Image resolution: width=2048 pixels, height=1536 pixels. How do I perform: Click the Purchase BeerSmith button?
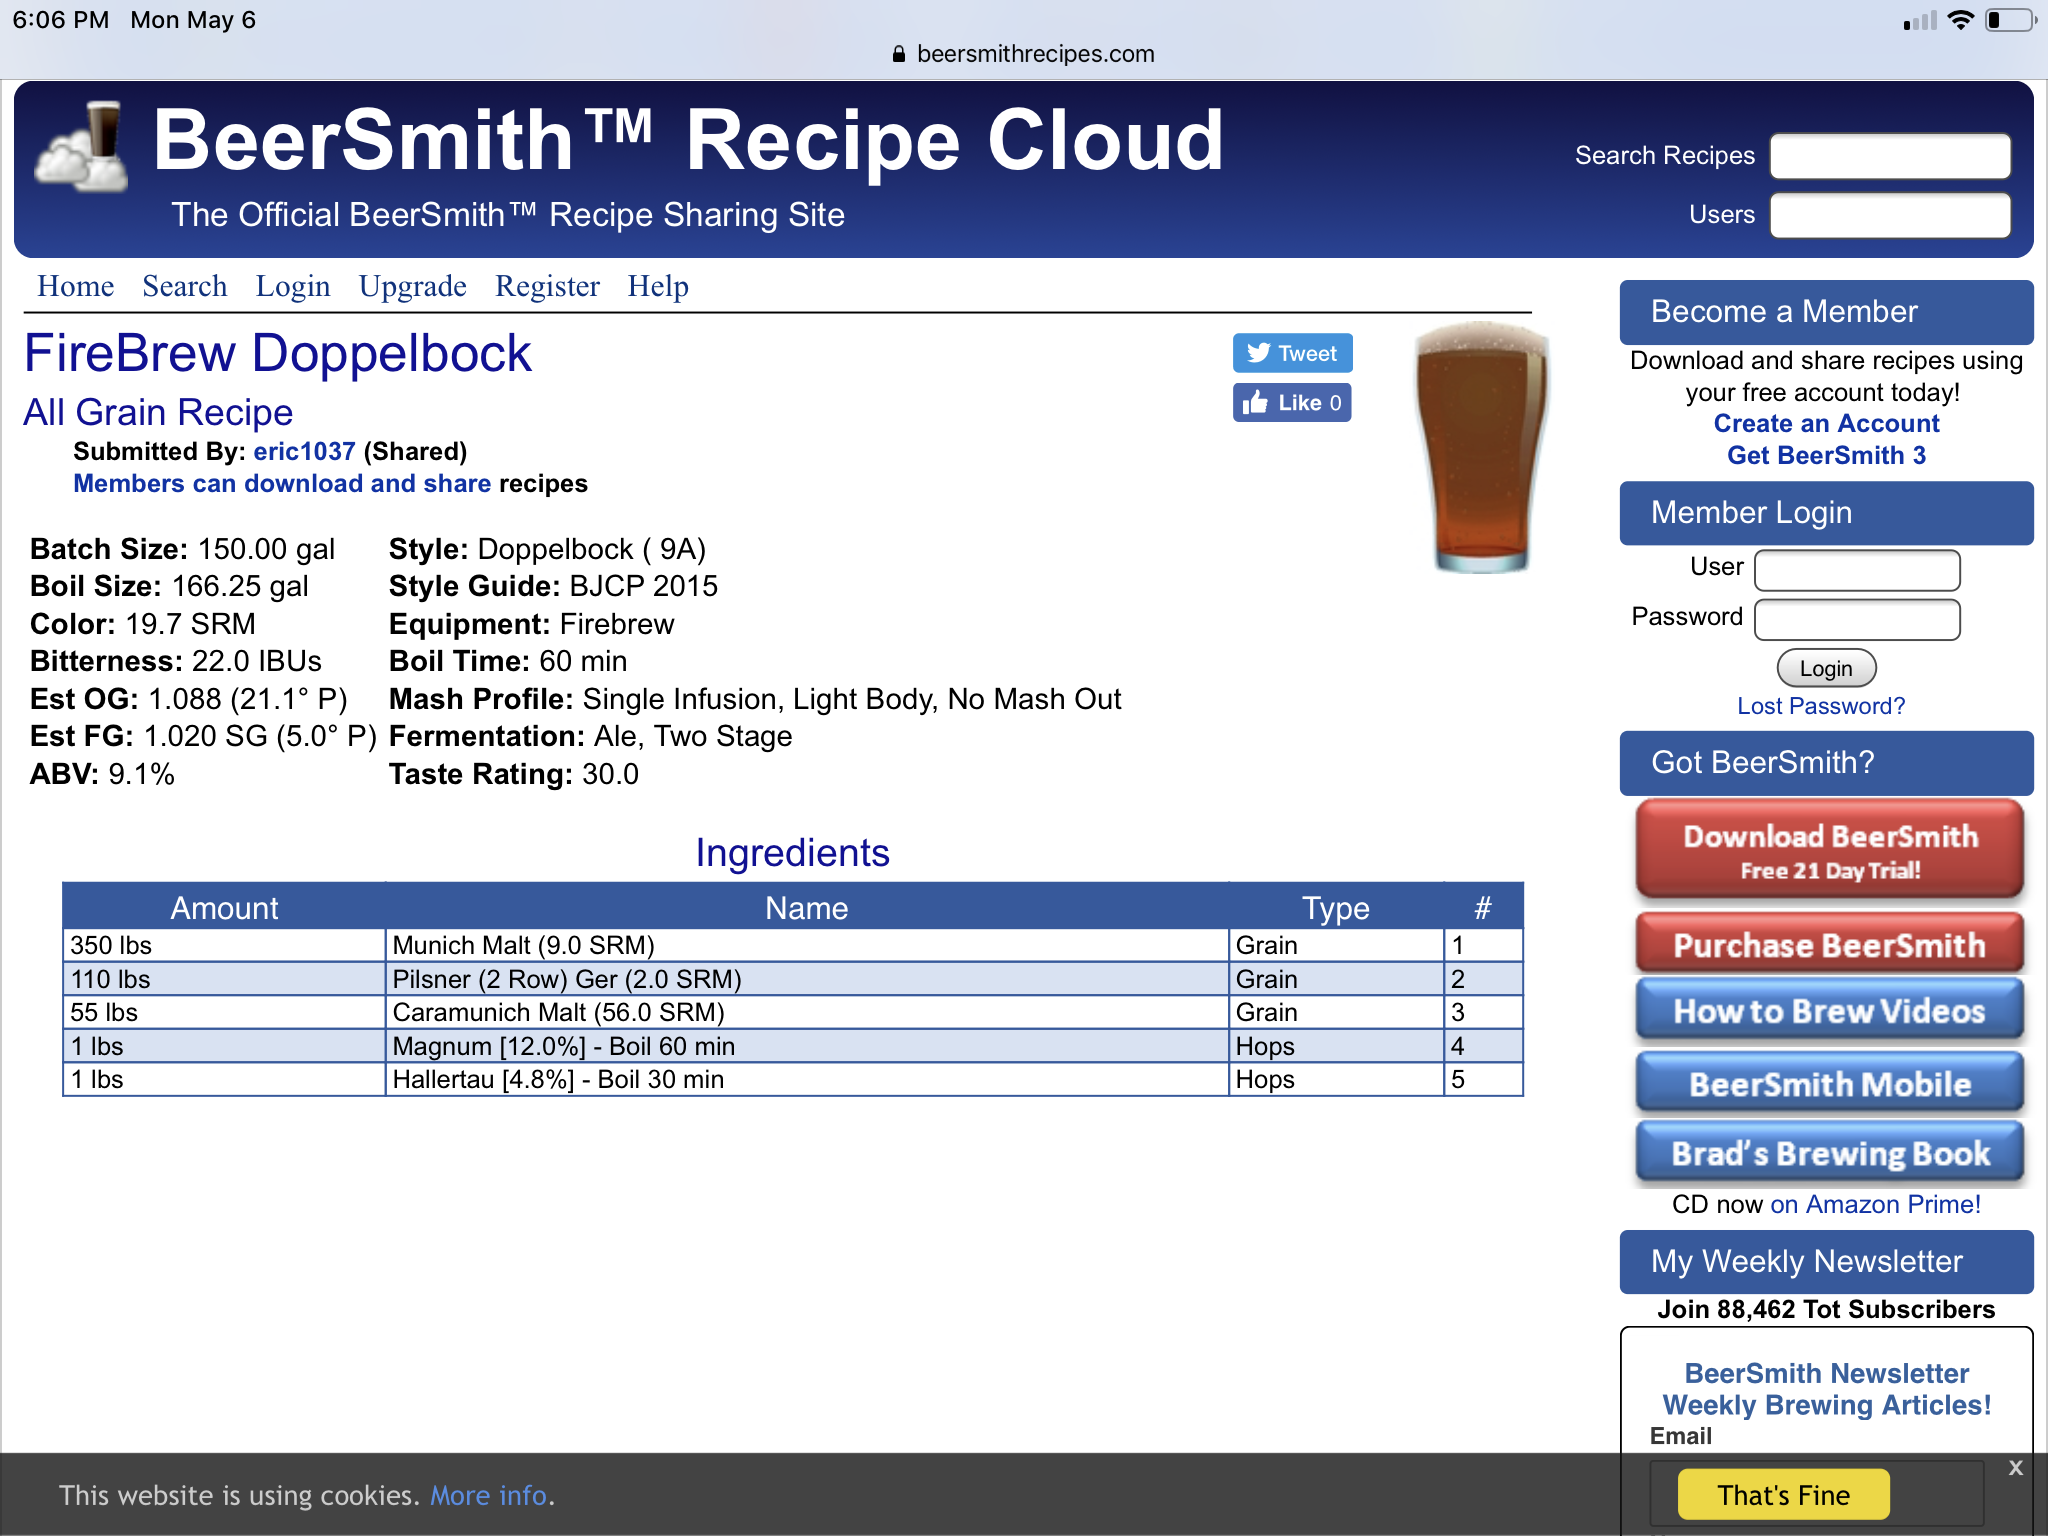1830,944
